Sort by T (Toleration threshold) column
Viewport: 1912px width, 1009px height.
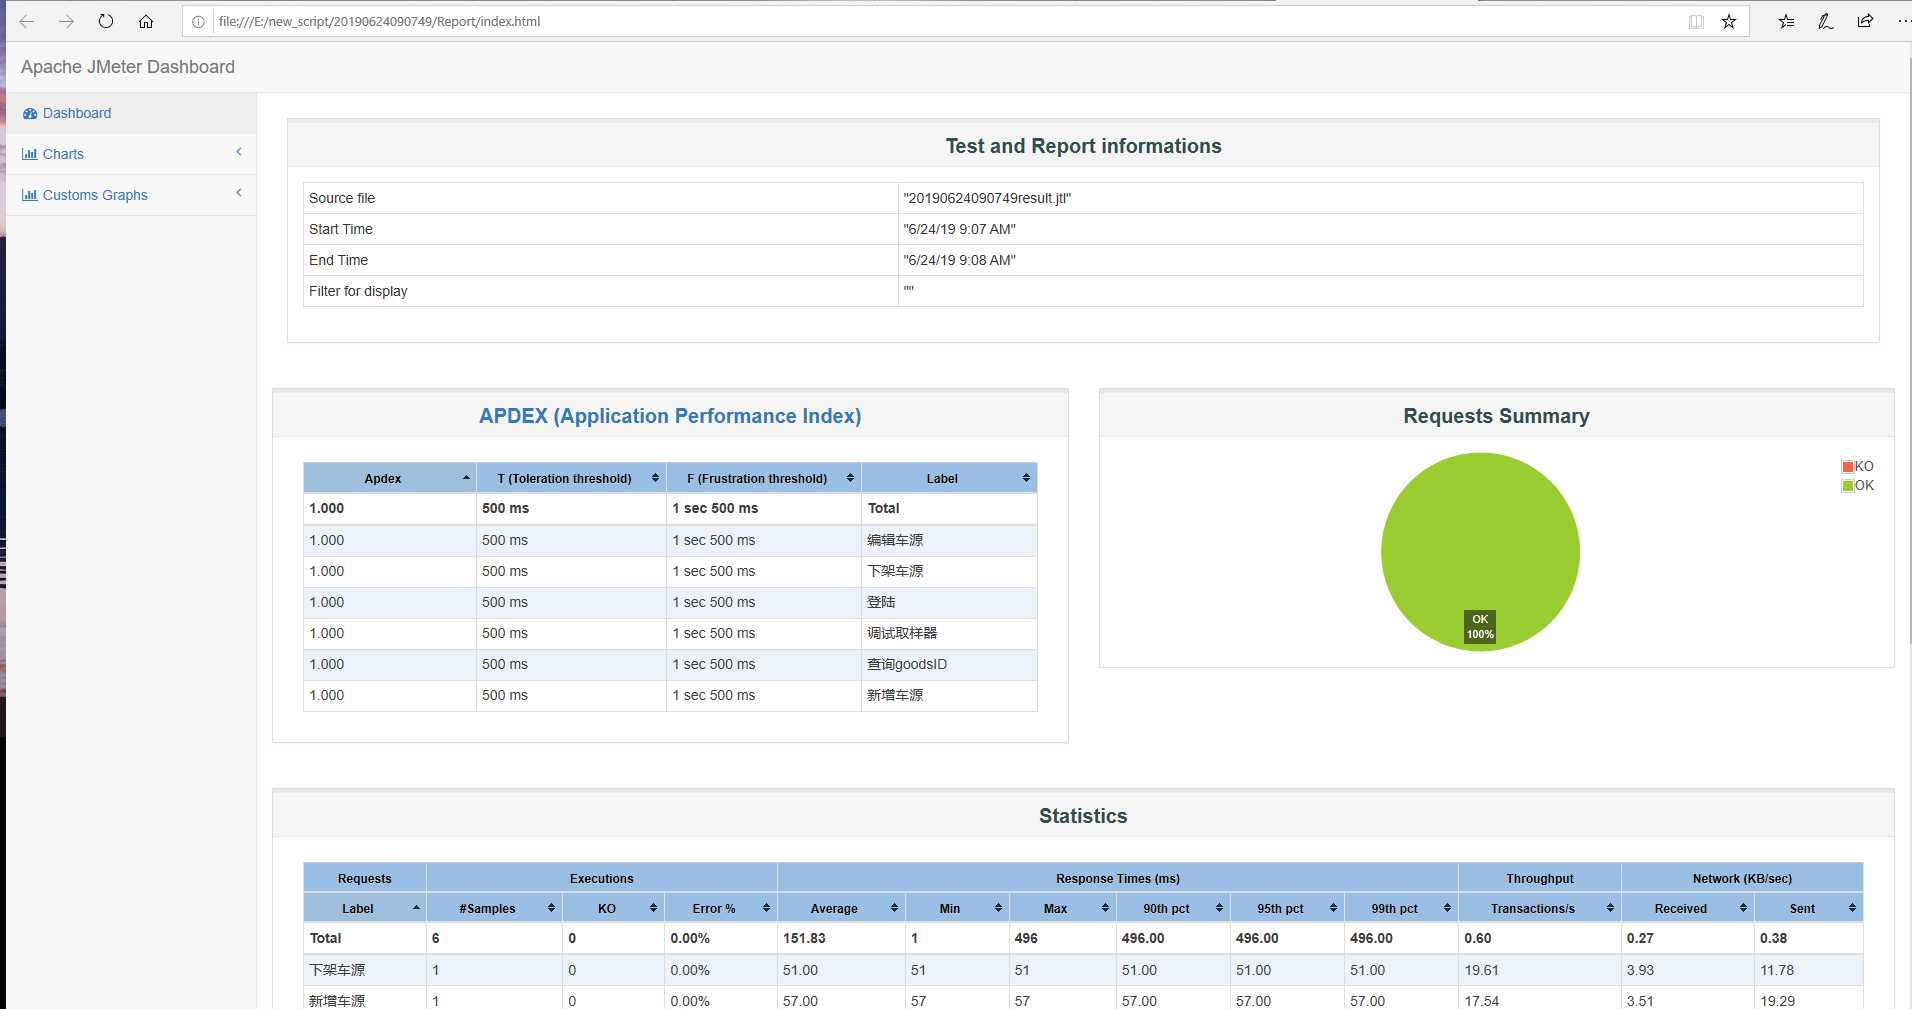[571, 478]
